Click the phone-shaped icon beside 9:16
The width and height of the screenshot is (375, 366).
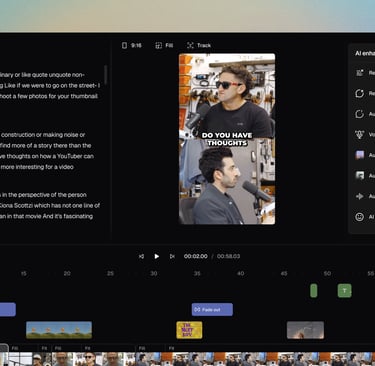point(124,45)
